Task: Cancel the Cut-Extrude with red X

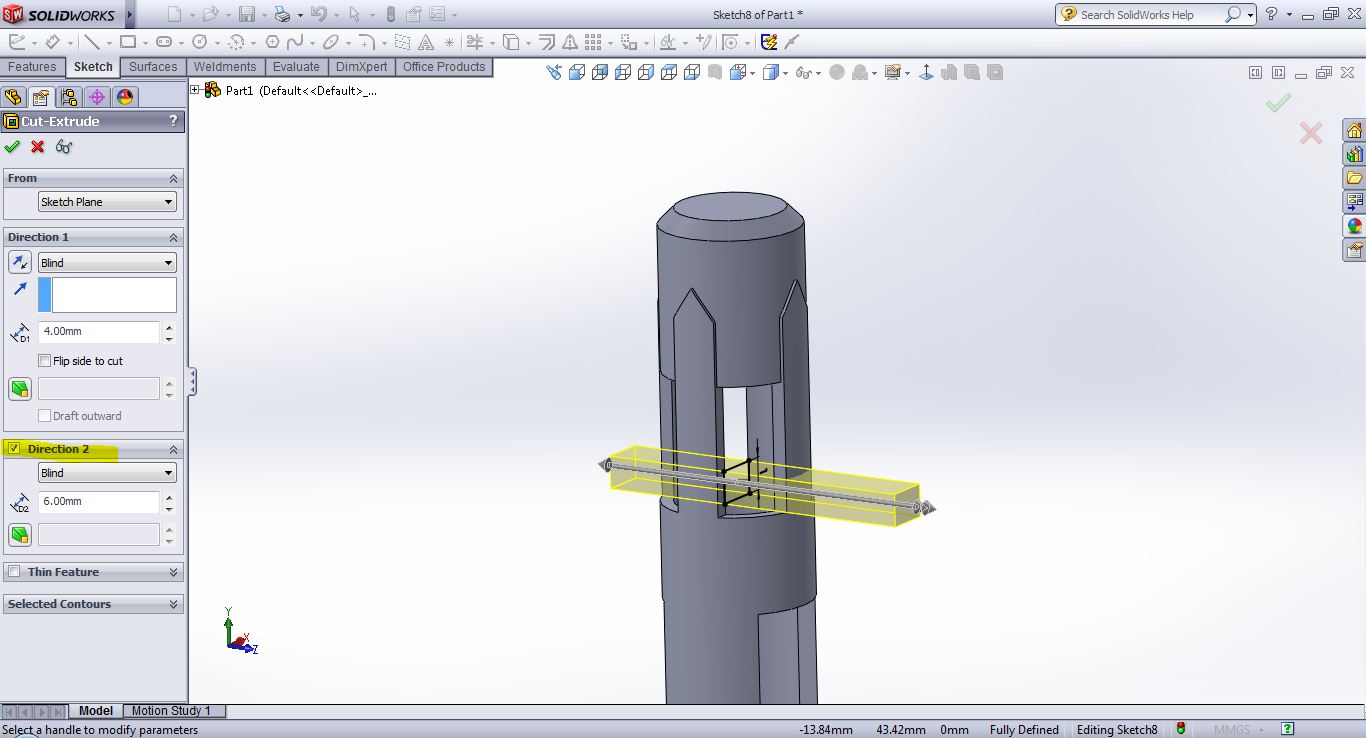Action: tap(38, 147)
